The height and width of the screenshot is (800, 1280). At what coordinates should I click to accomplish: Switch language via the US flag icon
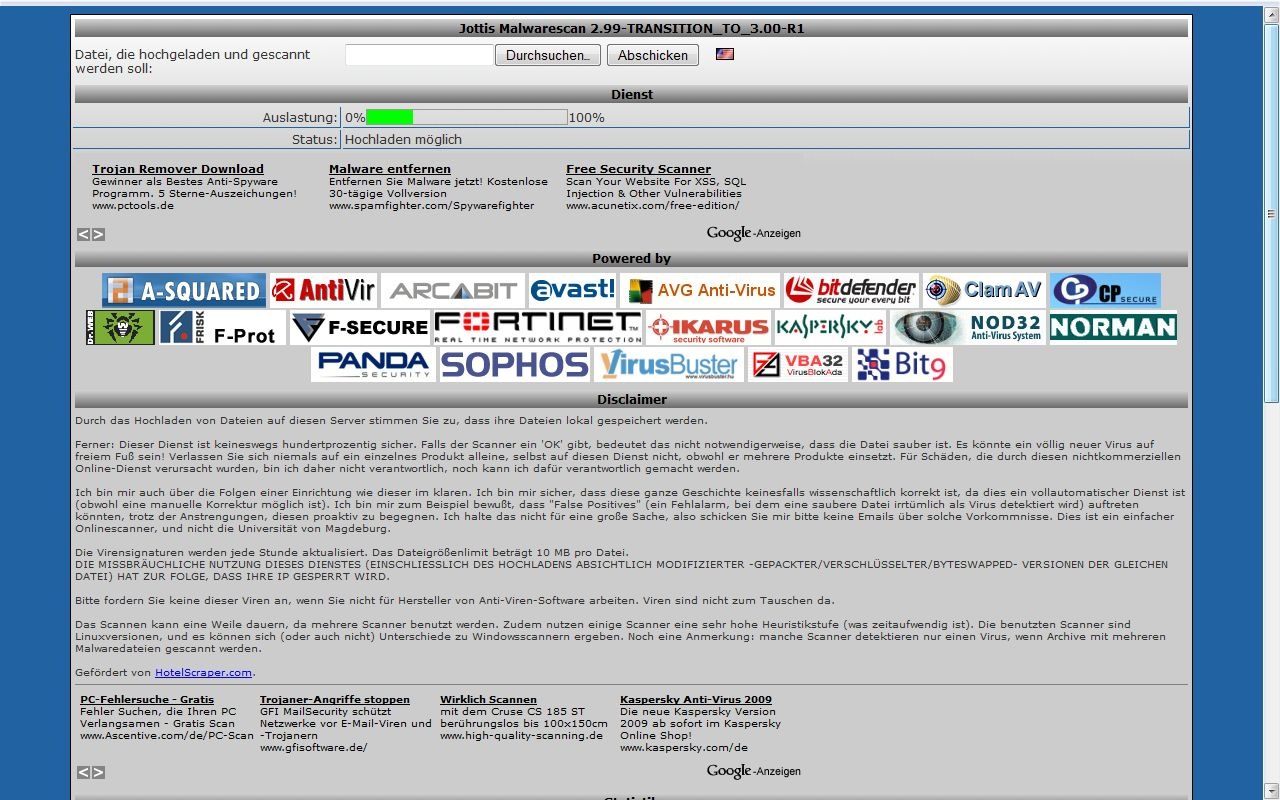pyautogui.click(x=725, y=54)
